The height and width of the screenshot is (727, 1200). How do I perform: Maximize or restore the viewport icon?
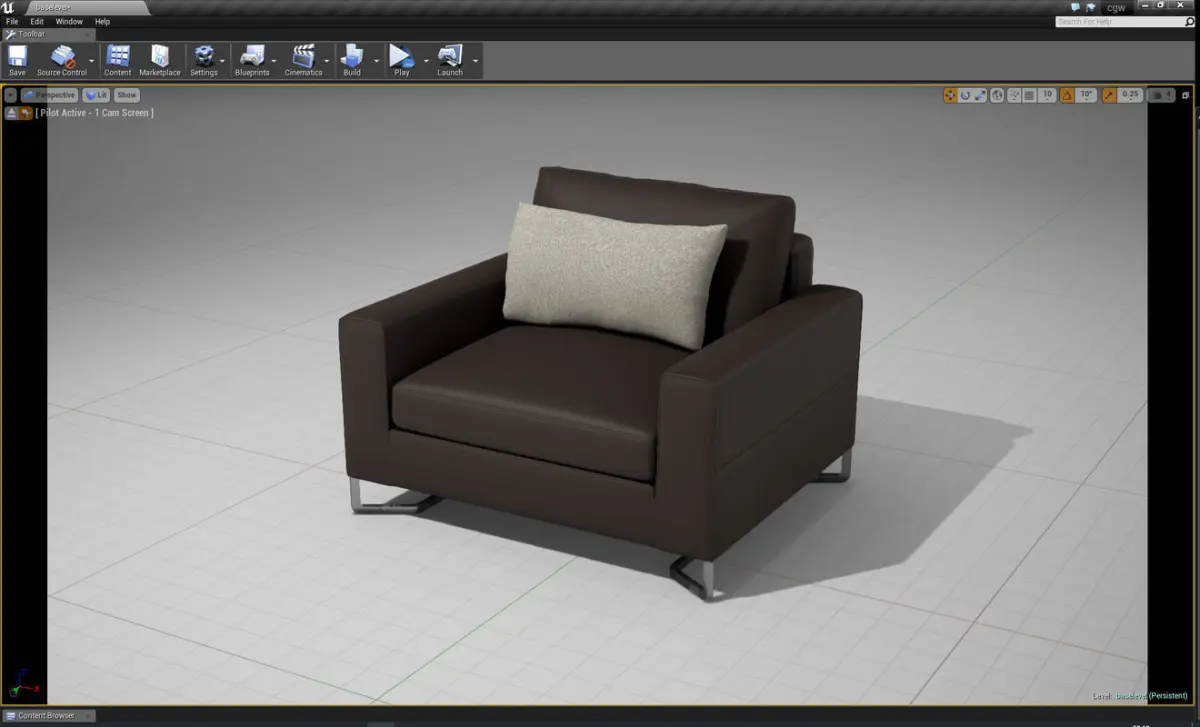click(1185, 95)
